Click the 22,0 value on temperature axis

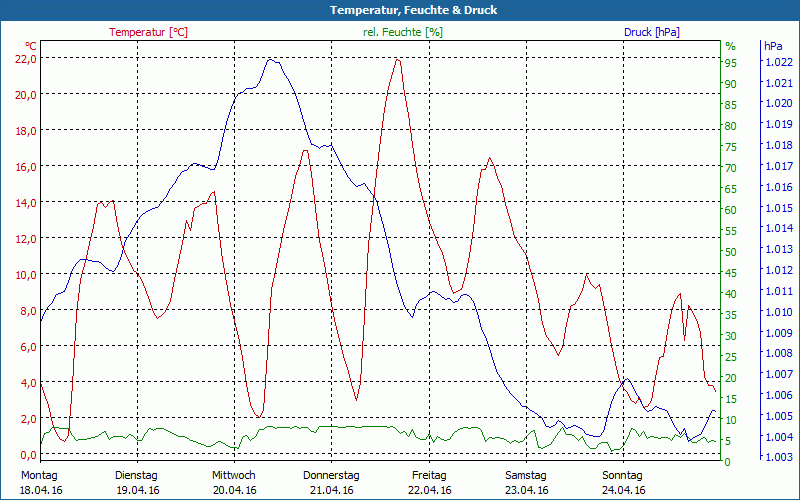point(25,58)
